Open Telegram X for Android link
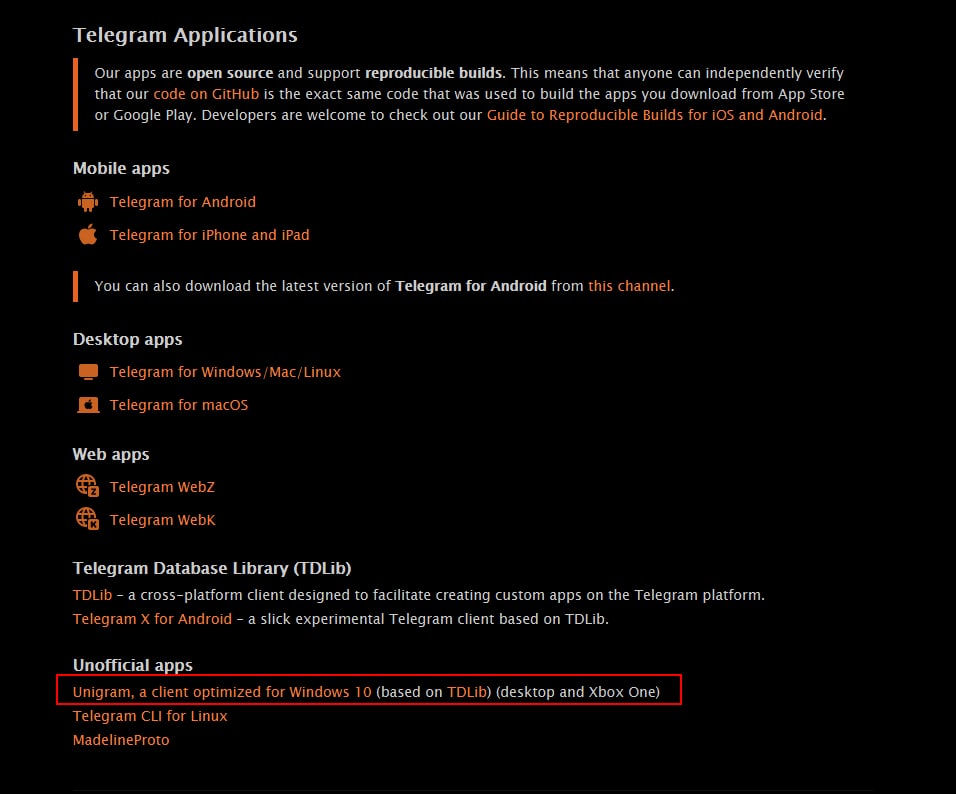Screen dimensions: 956x794 pos(152,619)
